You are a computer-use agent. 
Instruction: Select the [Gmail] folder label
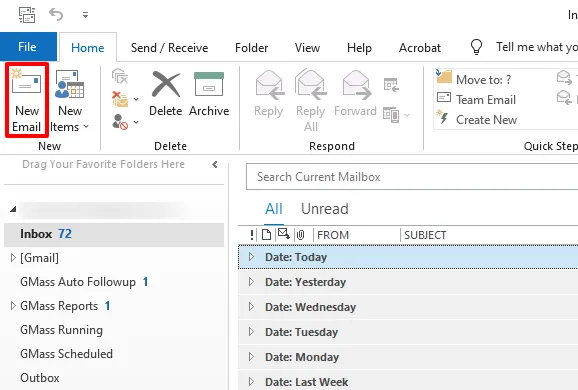[39, 258]
